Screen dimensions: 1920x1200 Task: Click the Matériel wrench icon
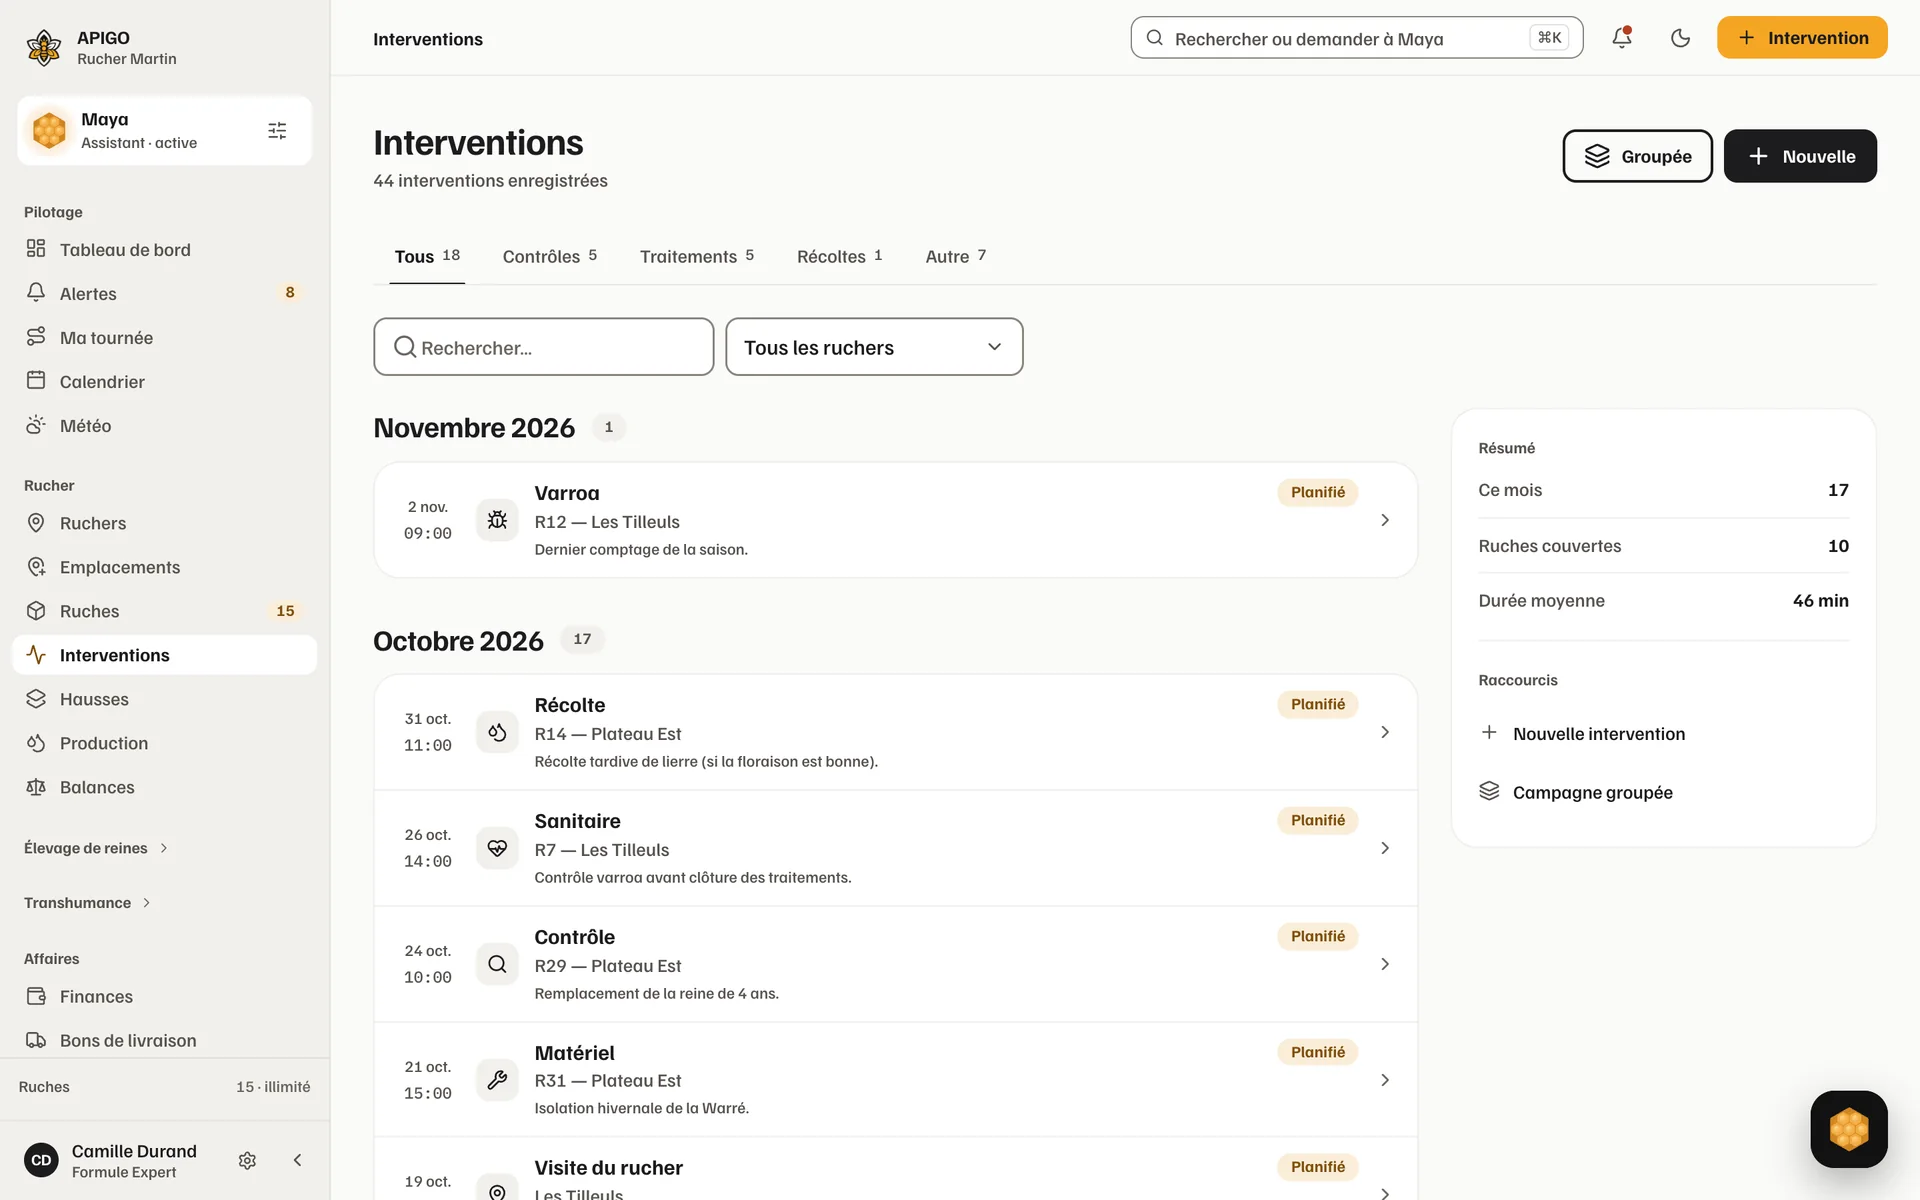497,1080
